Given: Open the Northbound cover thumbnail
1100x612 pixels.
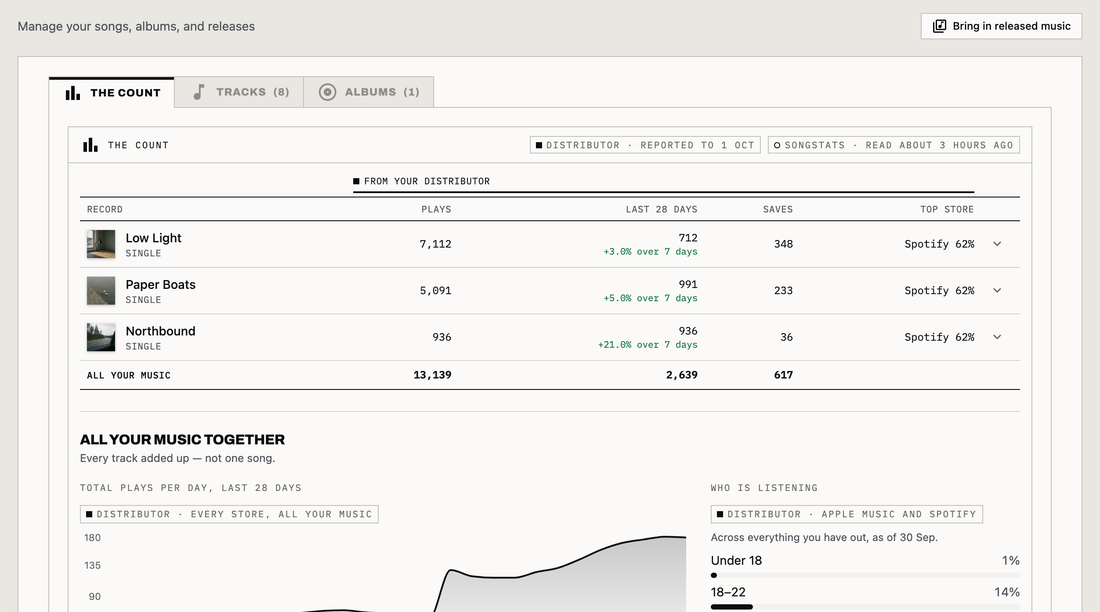Looking at the screenshot, I should 101,337.
